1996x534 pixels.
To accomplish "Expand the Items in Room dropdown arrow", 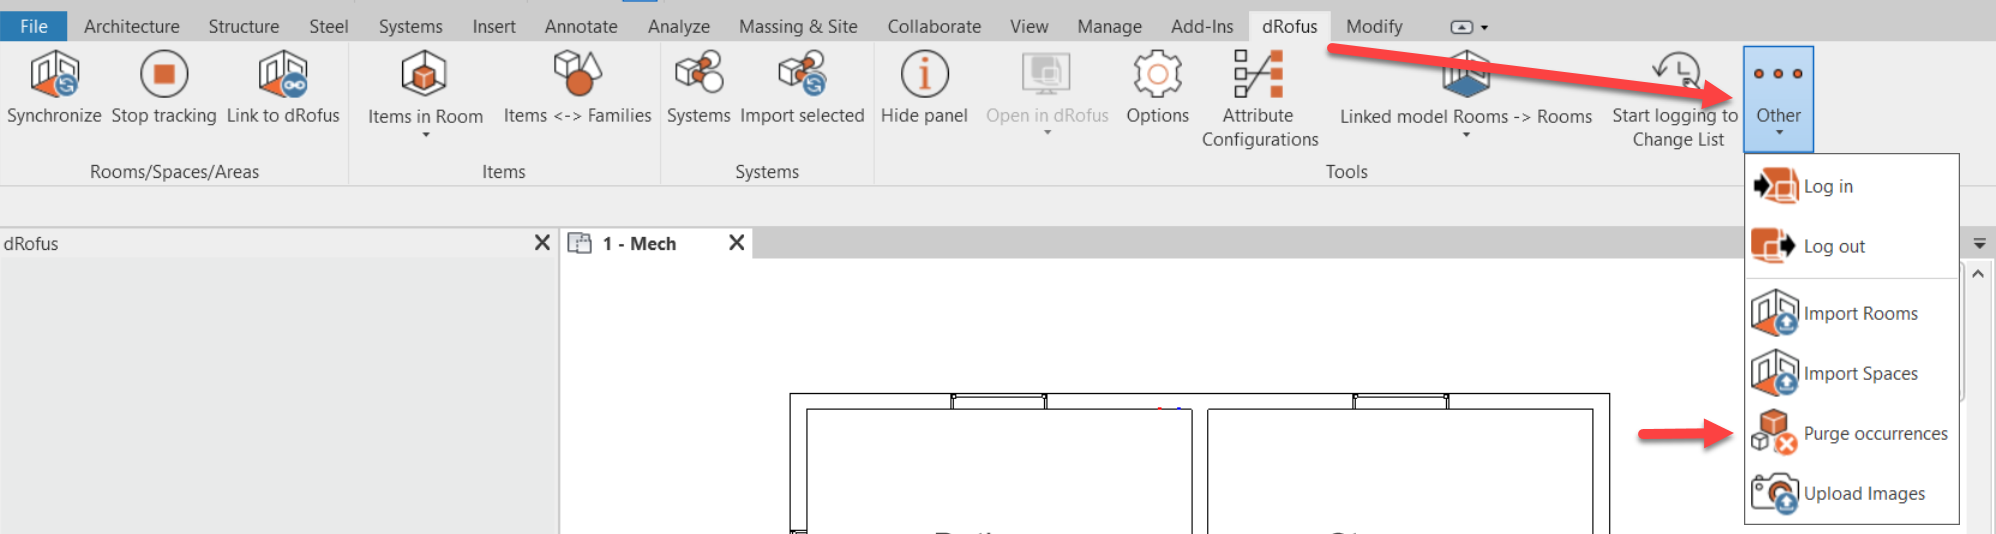I will [426, 135].
